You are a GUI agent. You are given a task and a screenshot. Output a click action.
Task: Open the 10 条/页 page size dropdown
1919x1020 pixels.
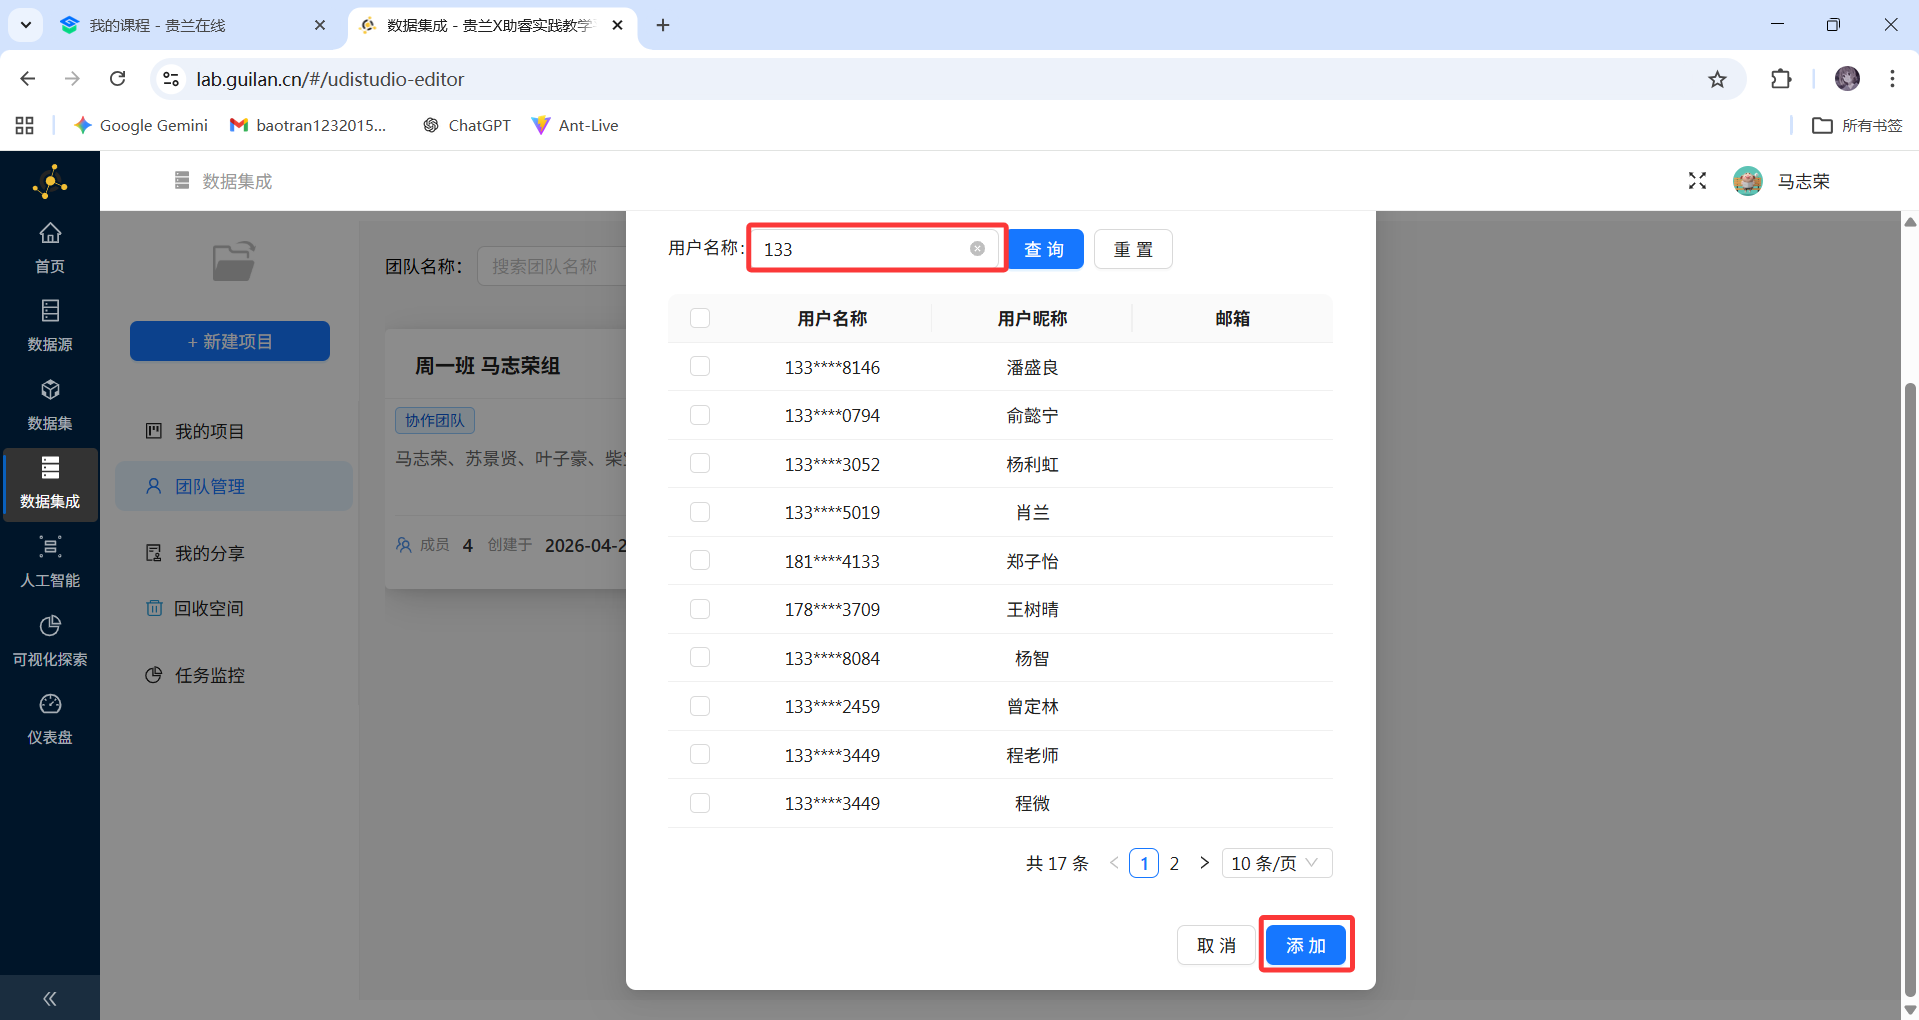click(x=1276, y=862)
